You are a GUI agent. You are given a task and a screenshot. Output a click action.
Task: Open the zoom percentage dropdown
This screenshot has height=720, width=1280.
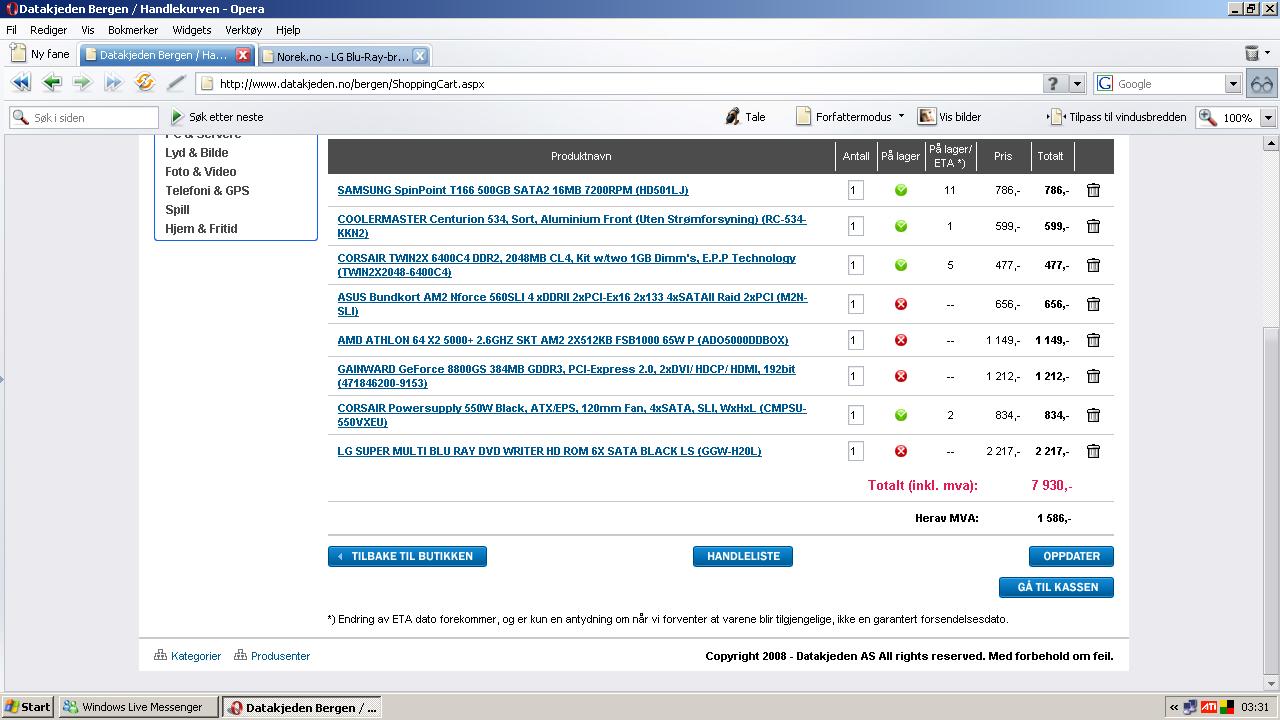tap(1268, 117)
